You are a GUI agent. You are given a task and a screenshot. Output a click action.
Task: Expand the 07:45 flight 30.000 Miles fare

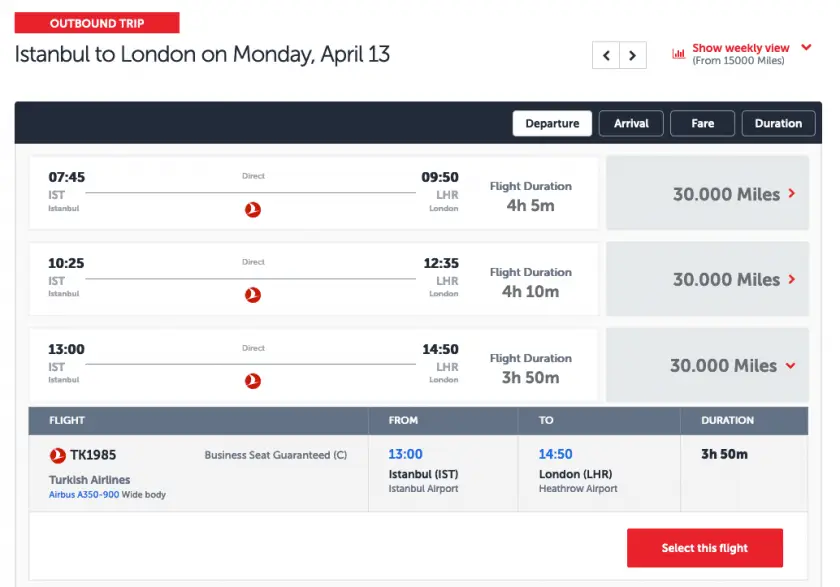click(x=708, y=194)
